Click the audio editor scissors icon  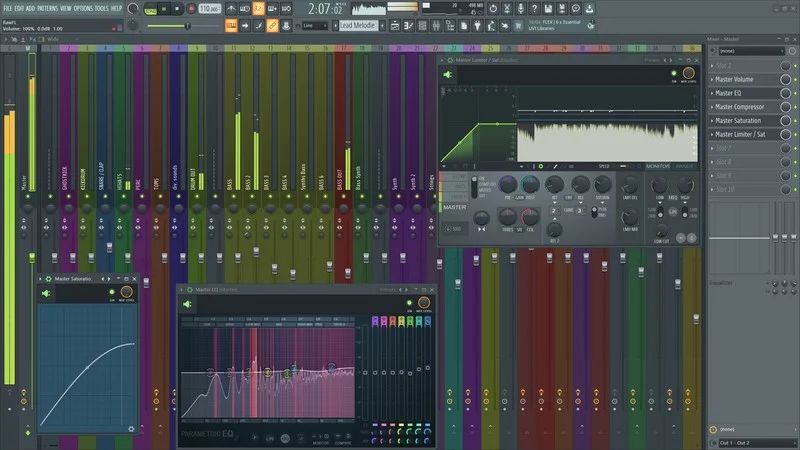(507, 9)
